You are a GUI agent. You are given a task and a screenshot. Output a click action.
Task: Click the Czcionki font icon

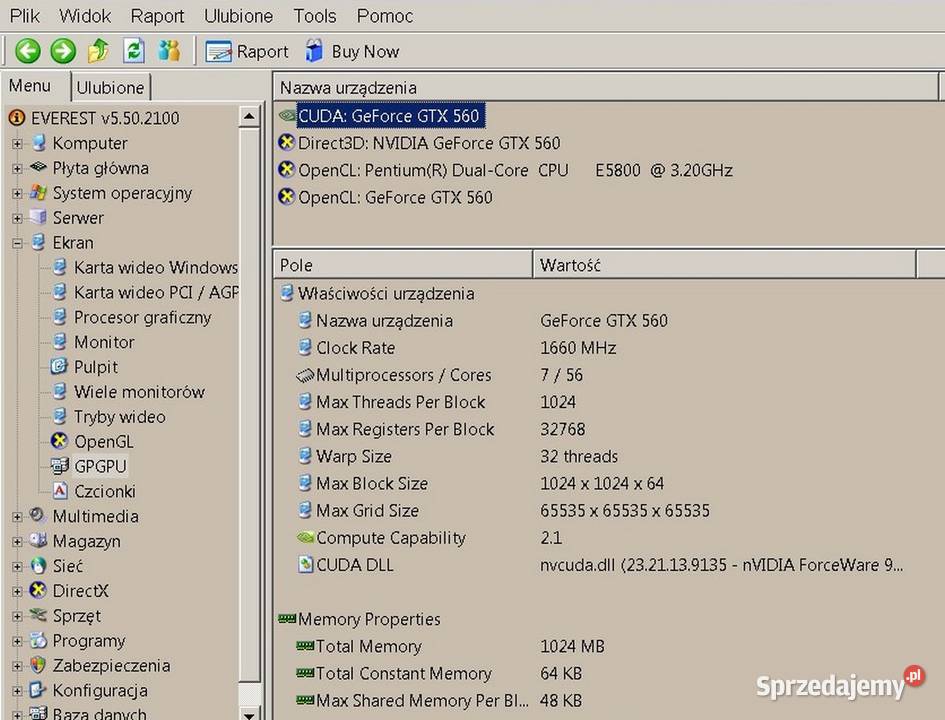[60, 490]
